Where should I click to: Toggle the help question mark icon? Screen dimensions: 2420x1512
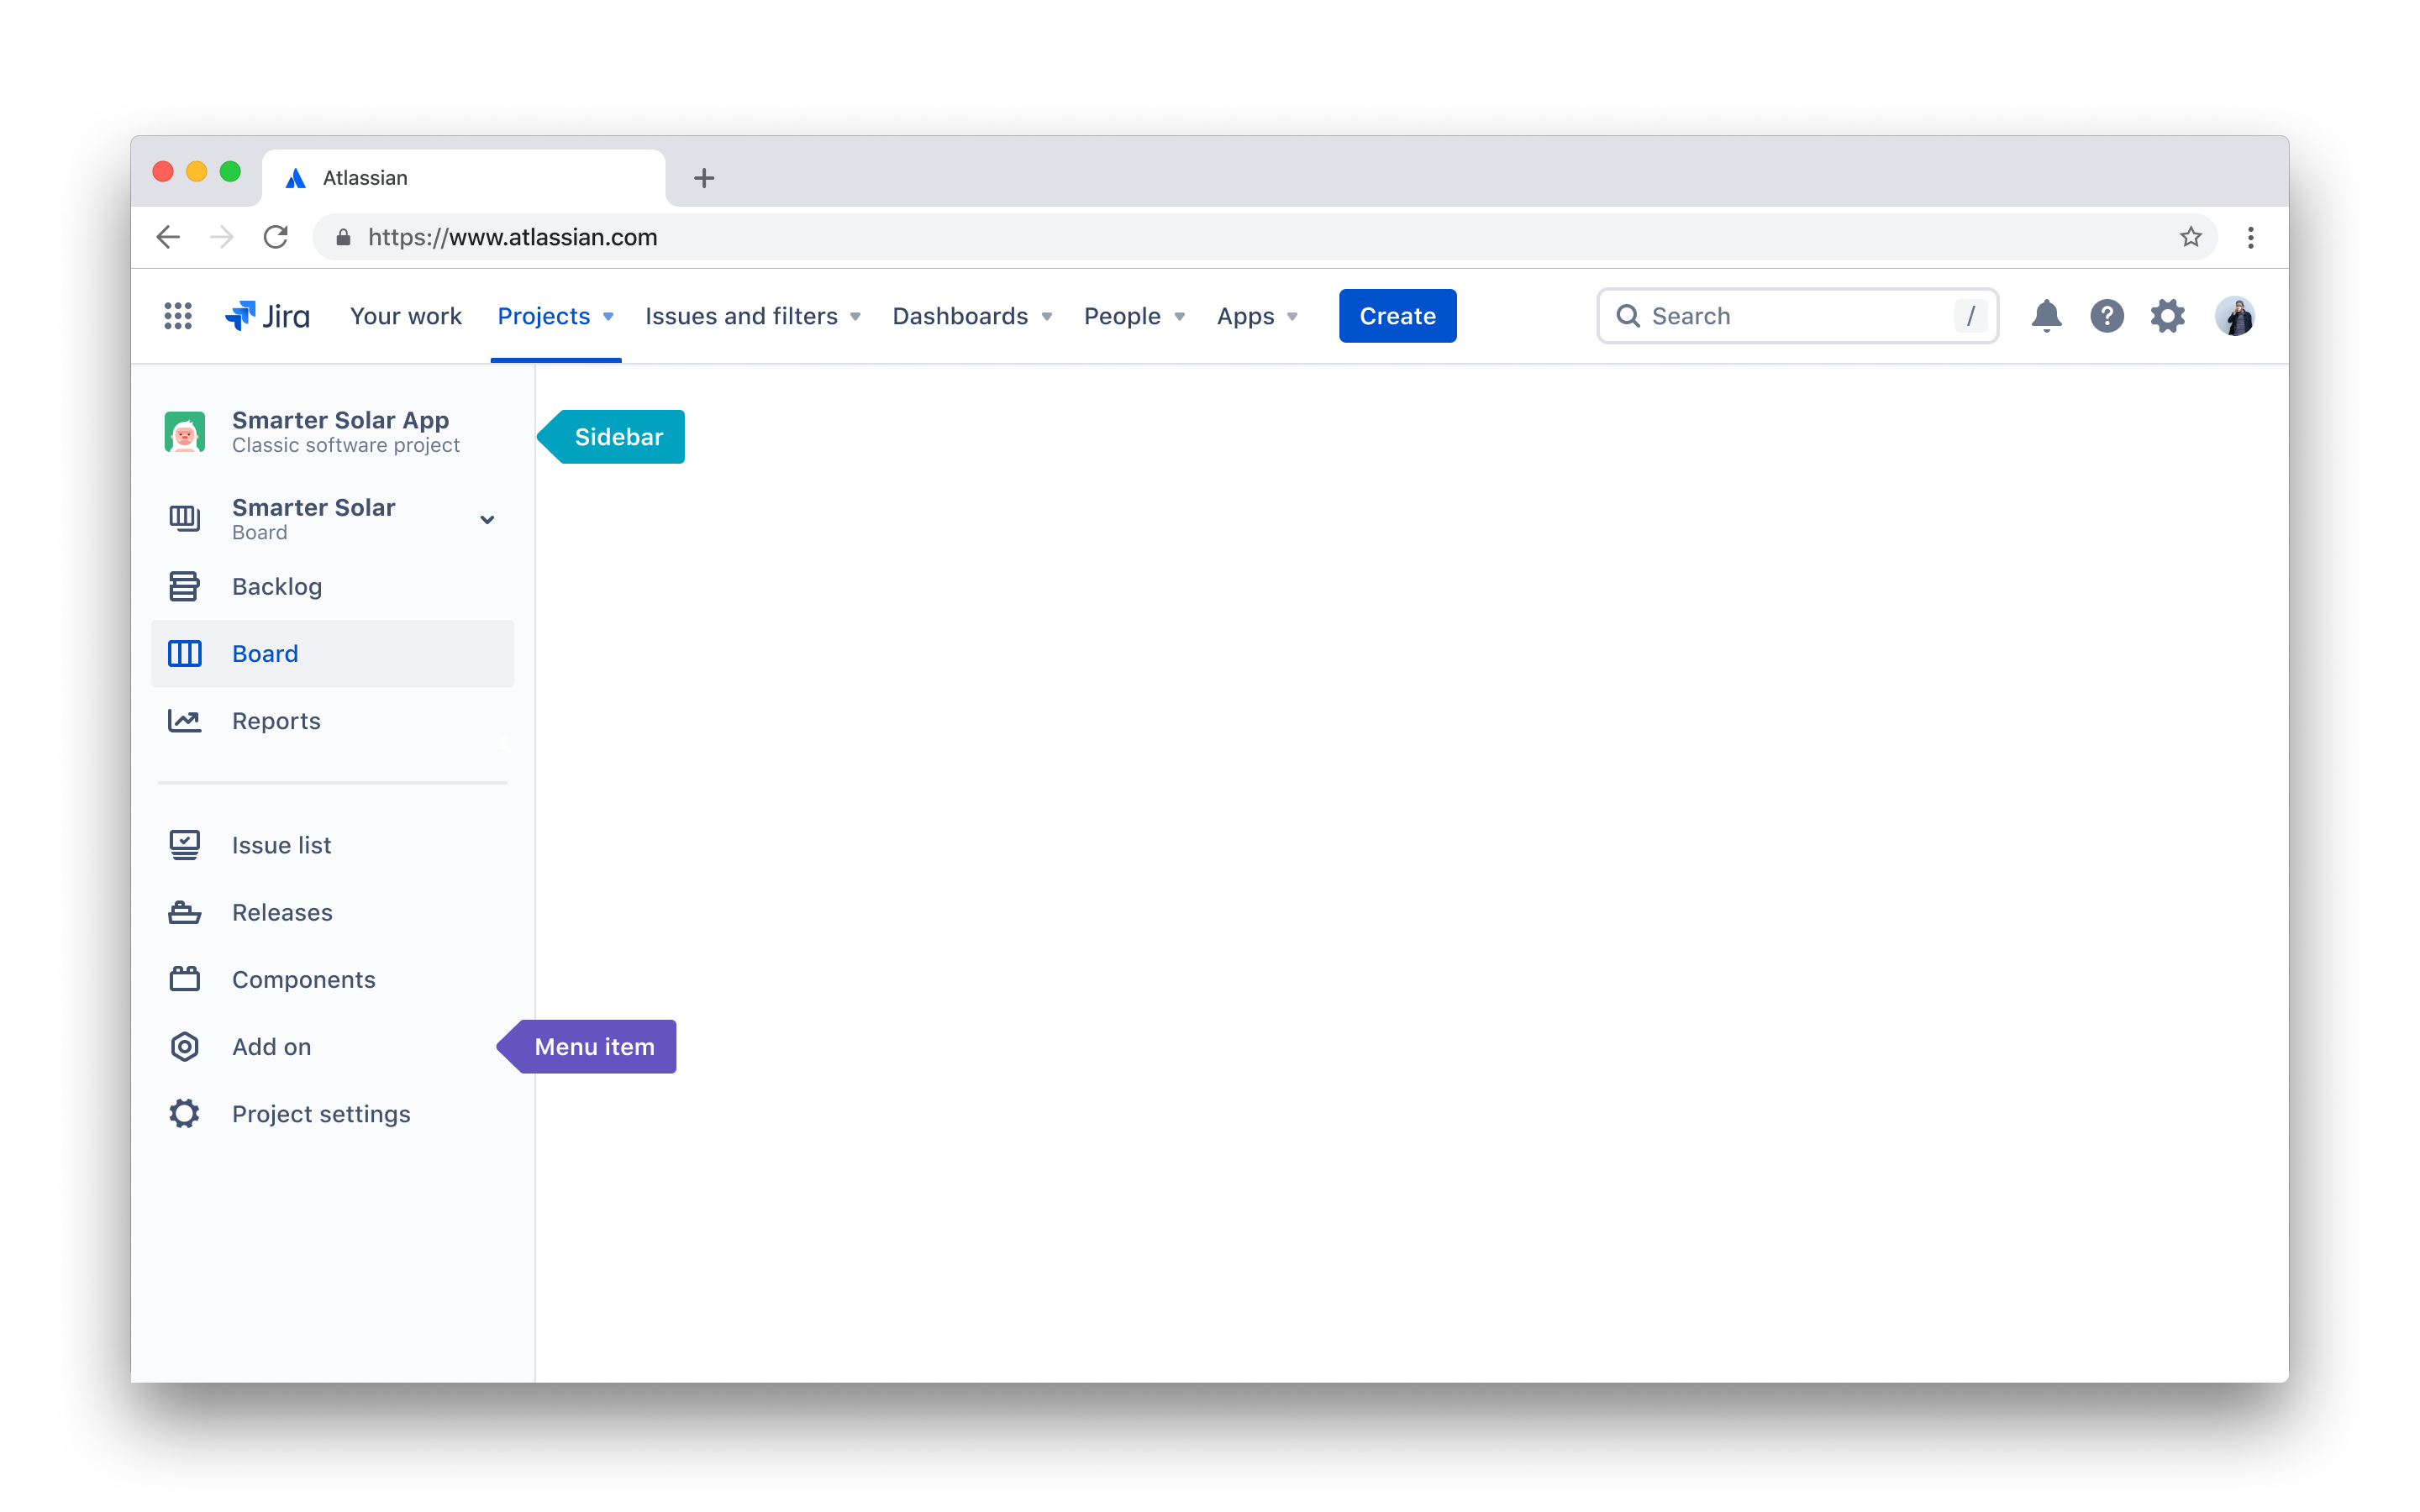(x=2105, y=315)
